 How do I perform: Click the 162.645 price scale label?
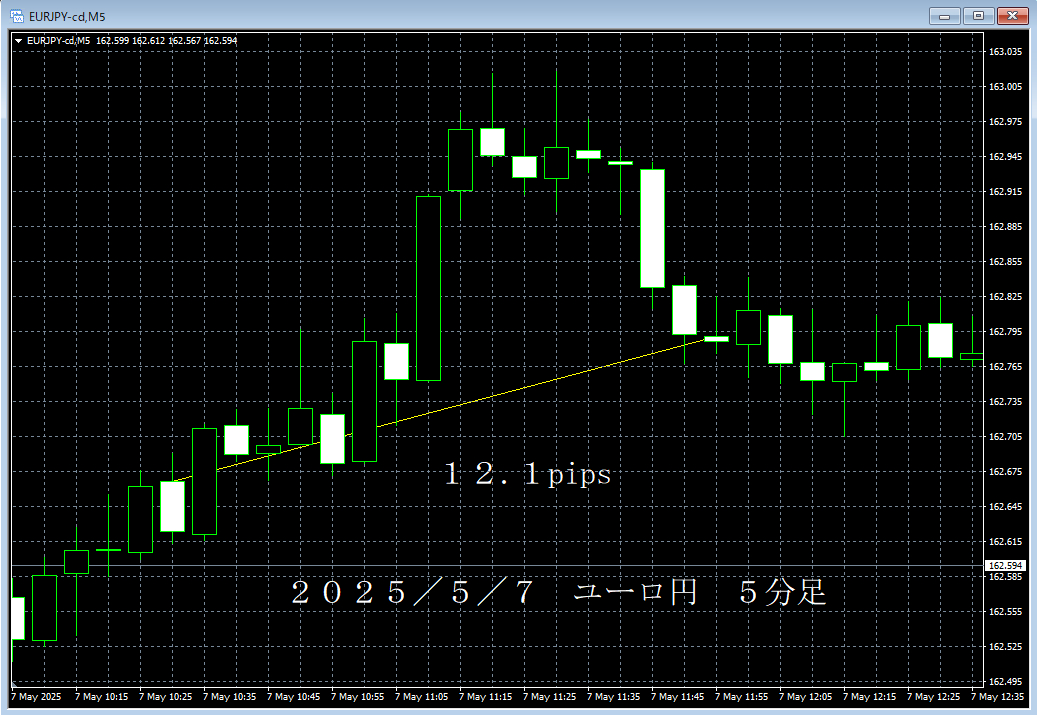[1005, 507]
